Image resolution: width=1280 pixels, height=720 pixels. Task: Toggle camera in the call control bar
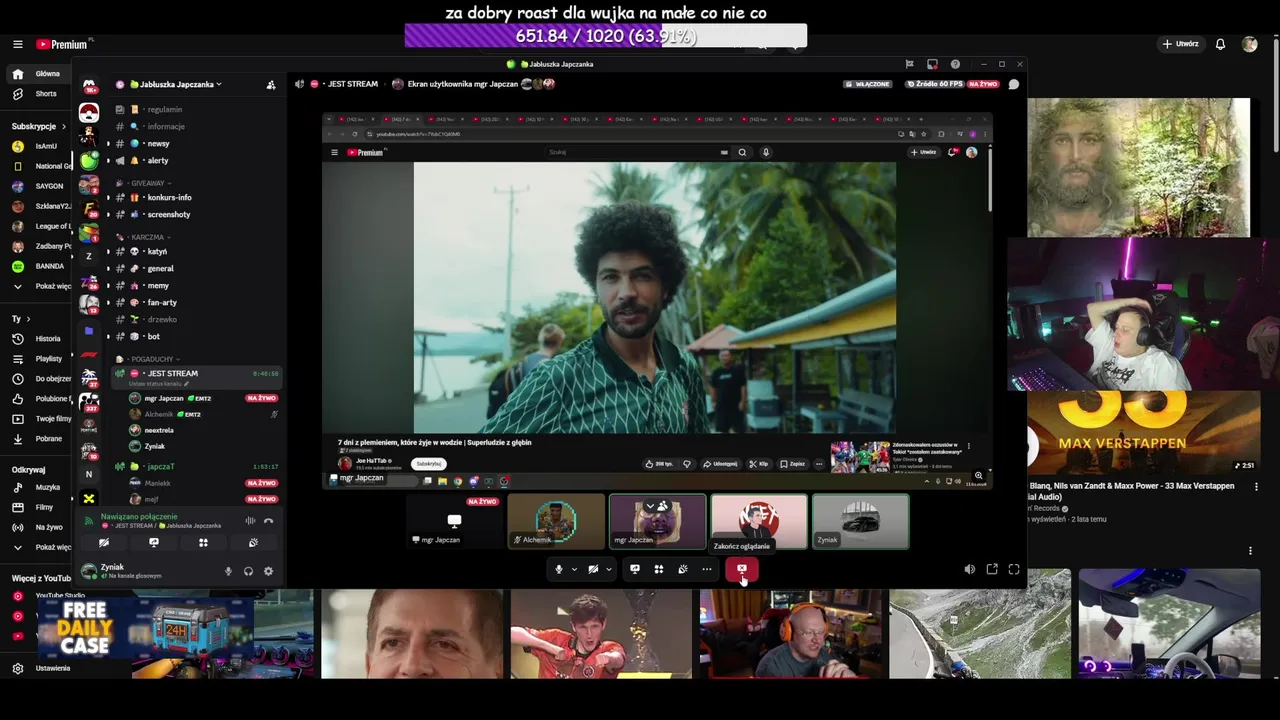(x=593, y=569)
